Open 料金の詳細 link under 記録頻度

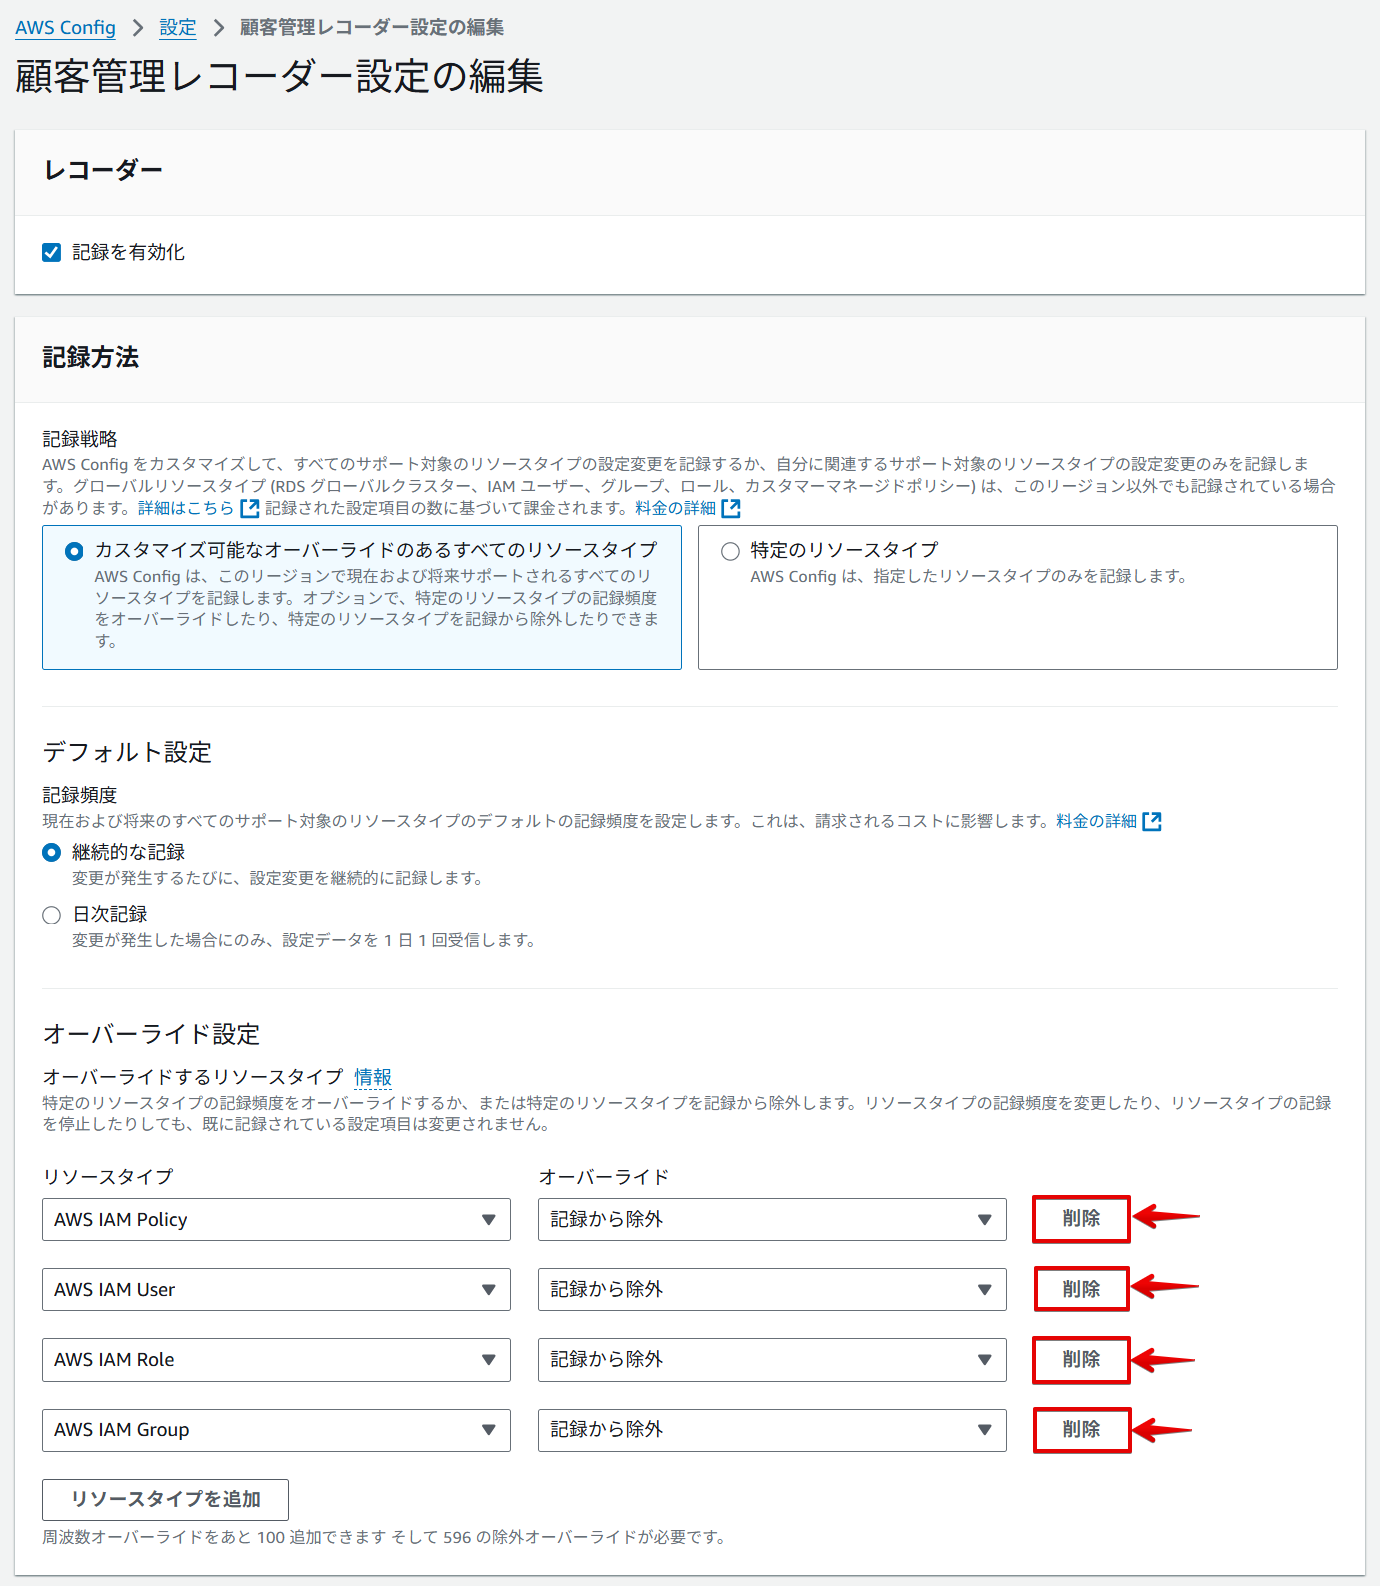click(x=1097, y=821)
